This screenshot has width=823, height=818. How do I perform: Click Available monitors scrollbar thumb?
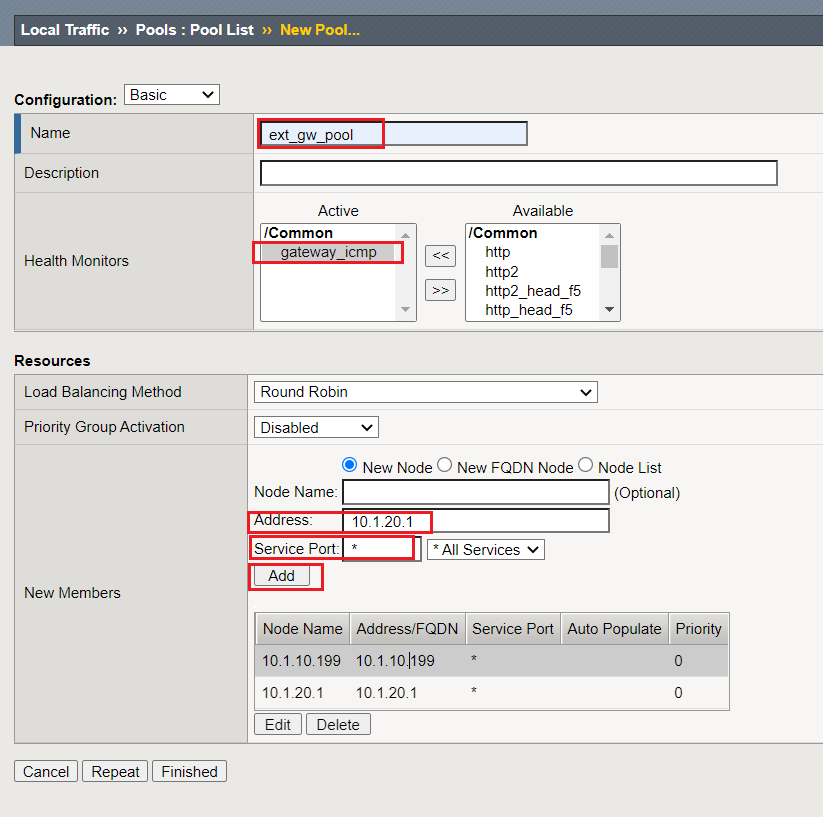(x=609, y=256)
